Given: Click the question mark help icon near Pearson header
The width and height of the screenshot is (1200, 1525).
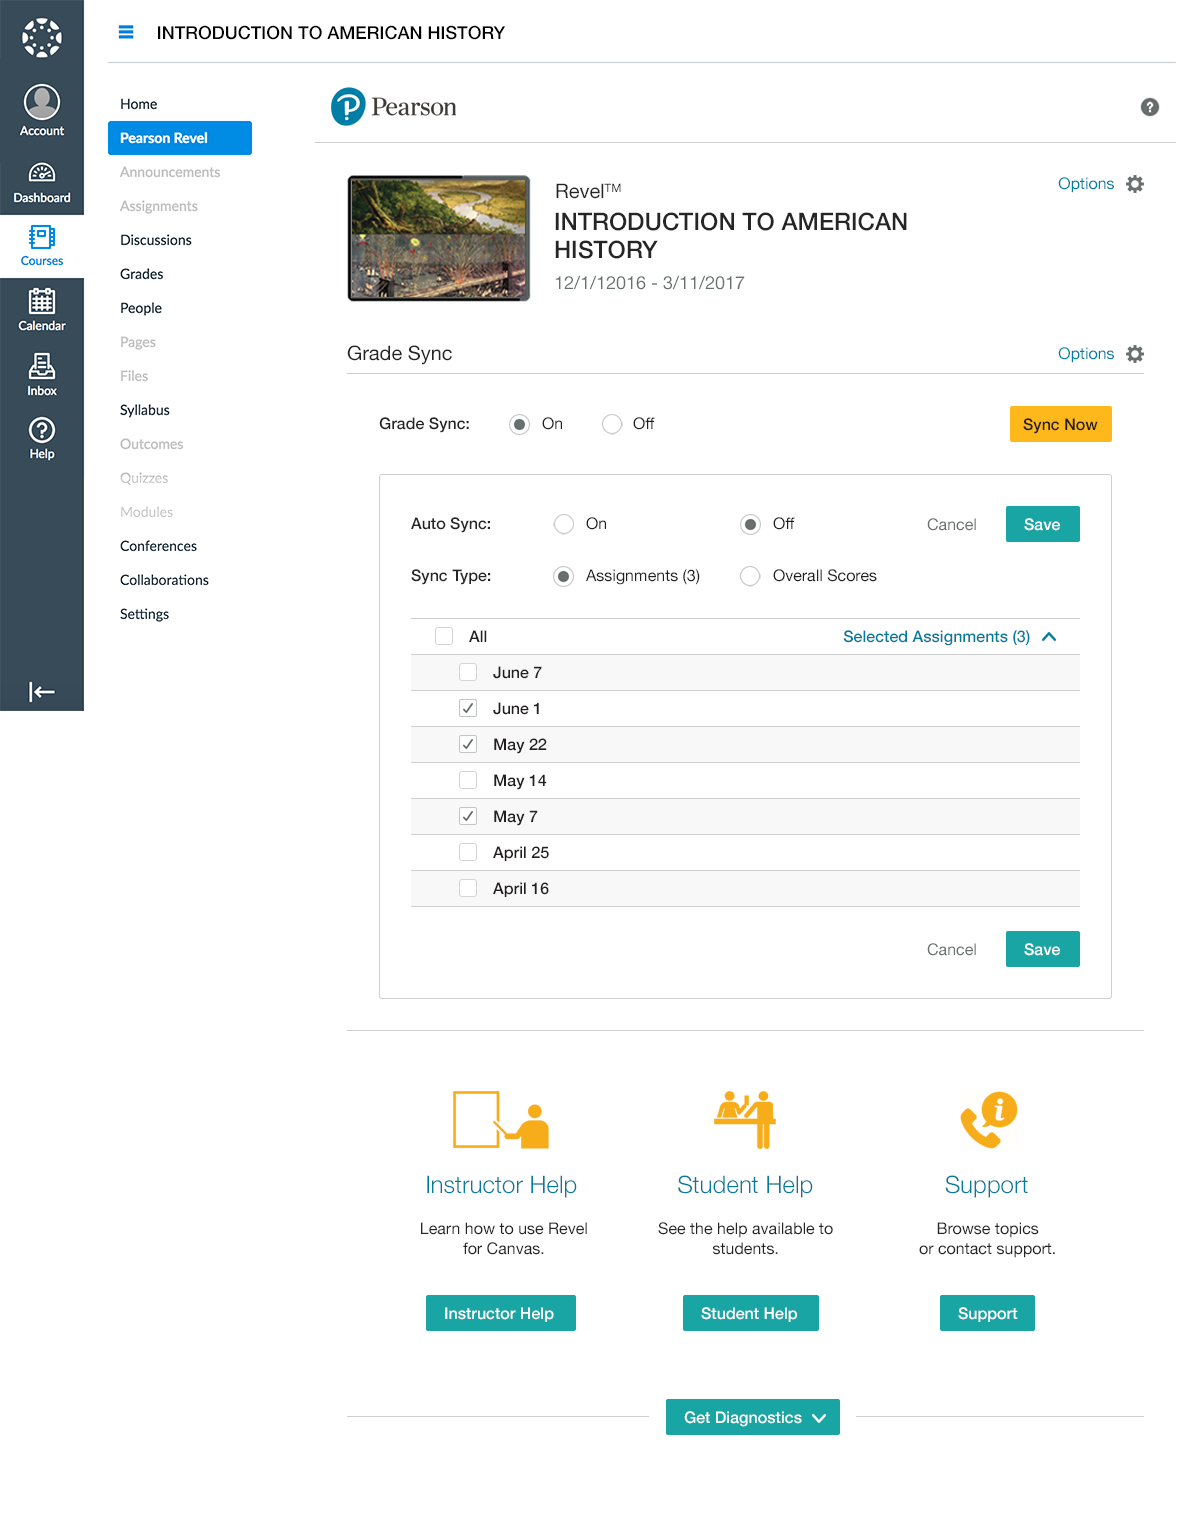Looking at the screenshot, I should 1150,107.
